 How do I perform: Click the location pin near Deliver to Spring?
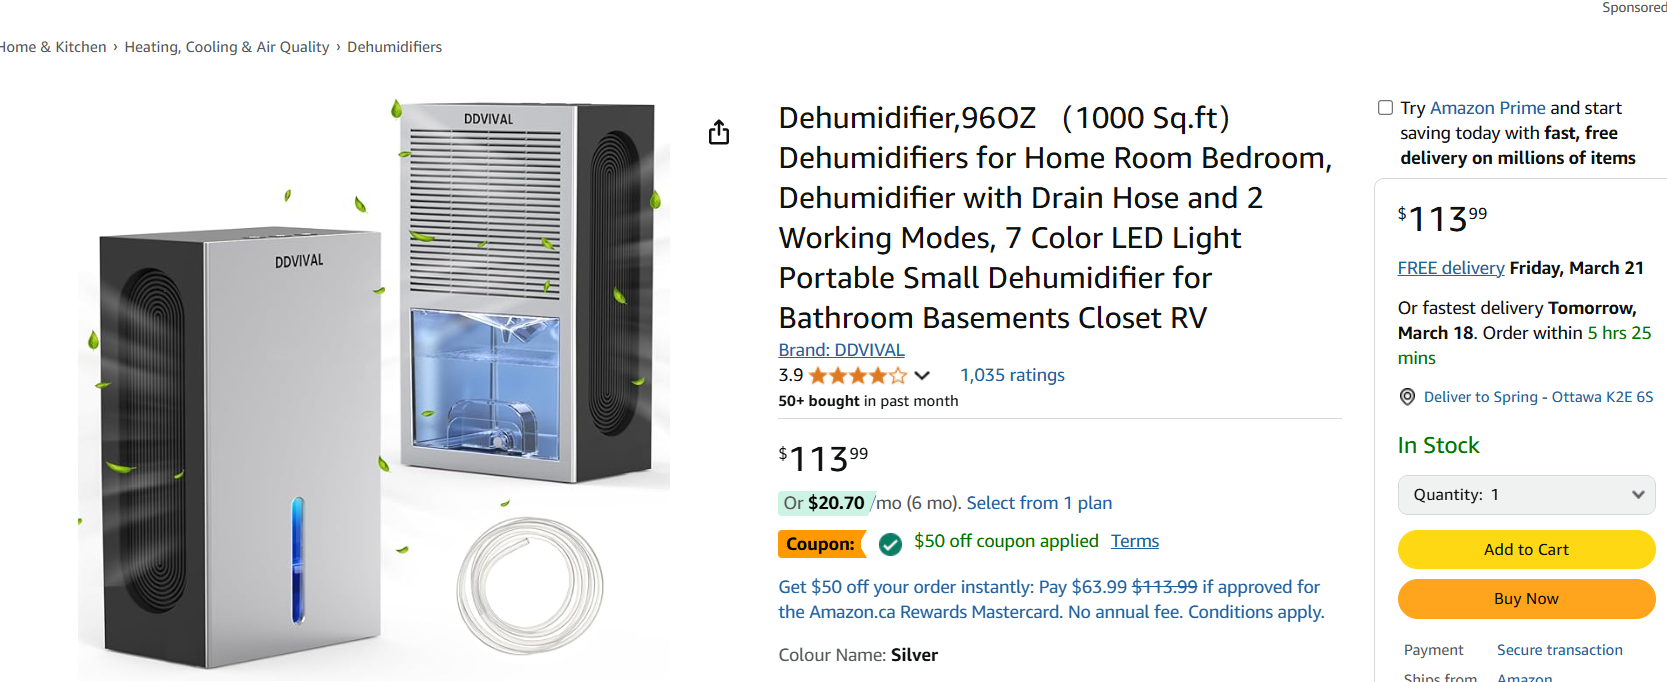pos(1406,396)
